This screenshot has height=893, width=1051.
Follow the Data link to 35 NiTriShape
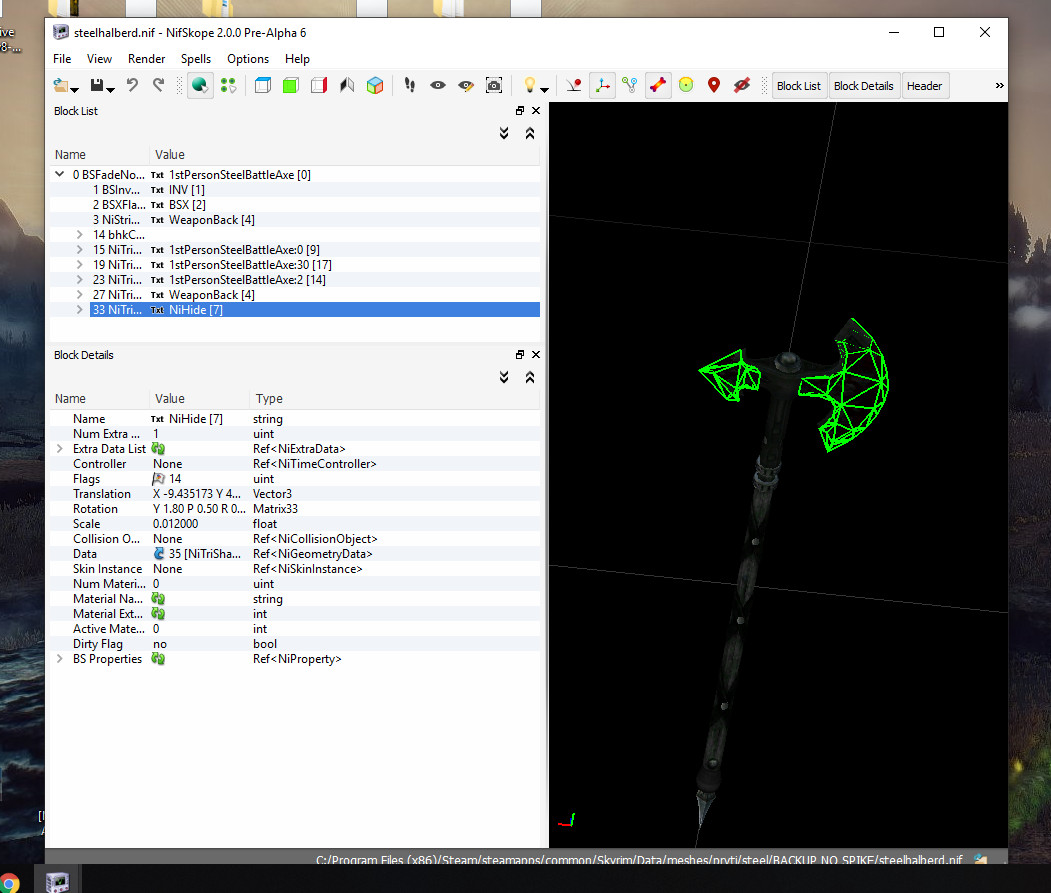pos(159,554)
